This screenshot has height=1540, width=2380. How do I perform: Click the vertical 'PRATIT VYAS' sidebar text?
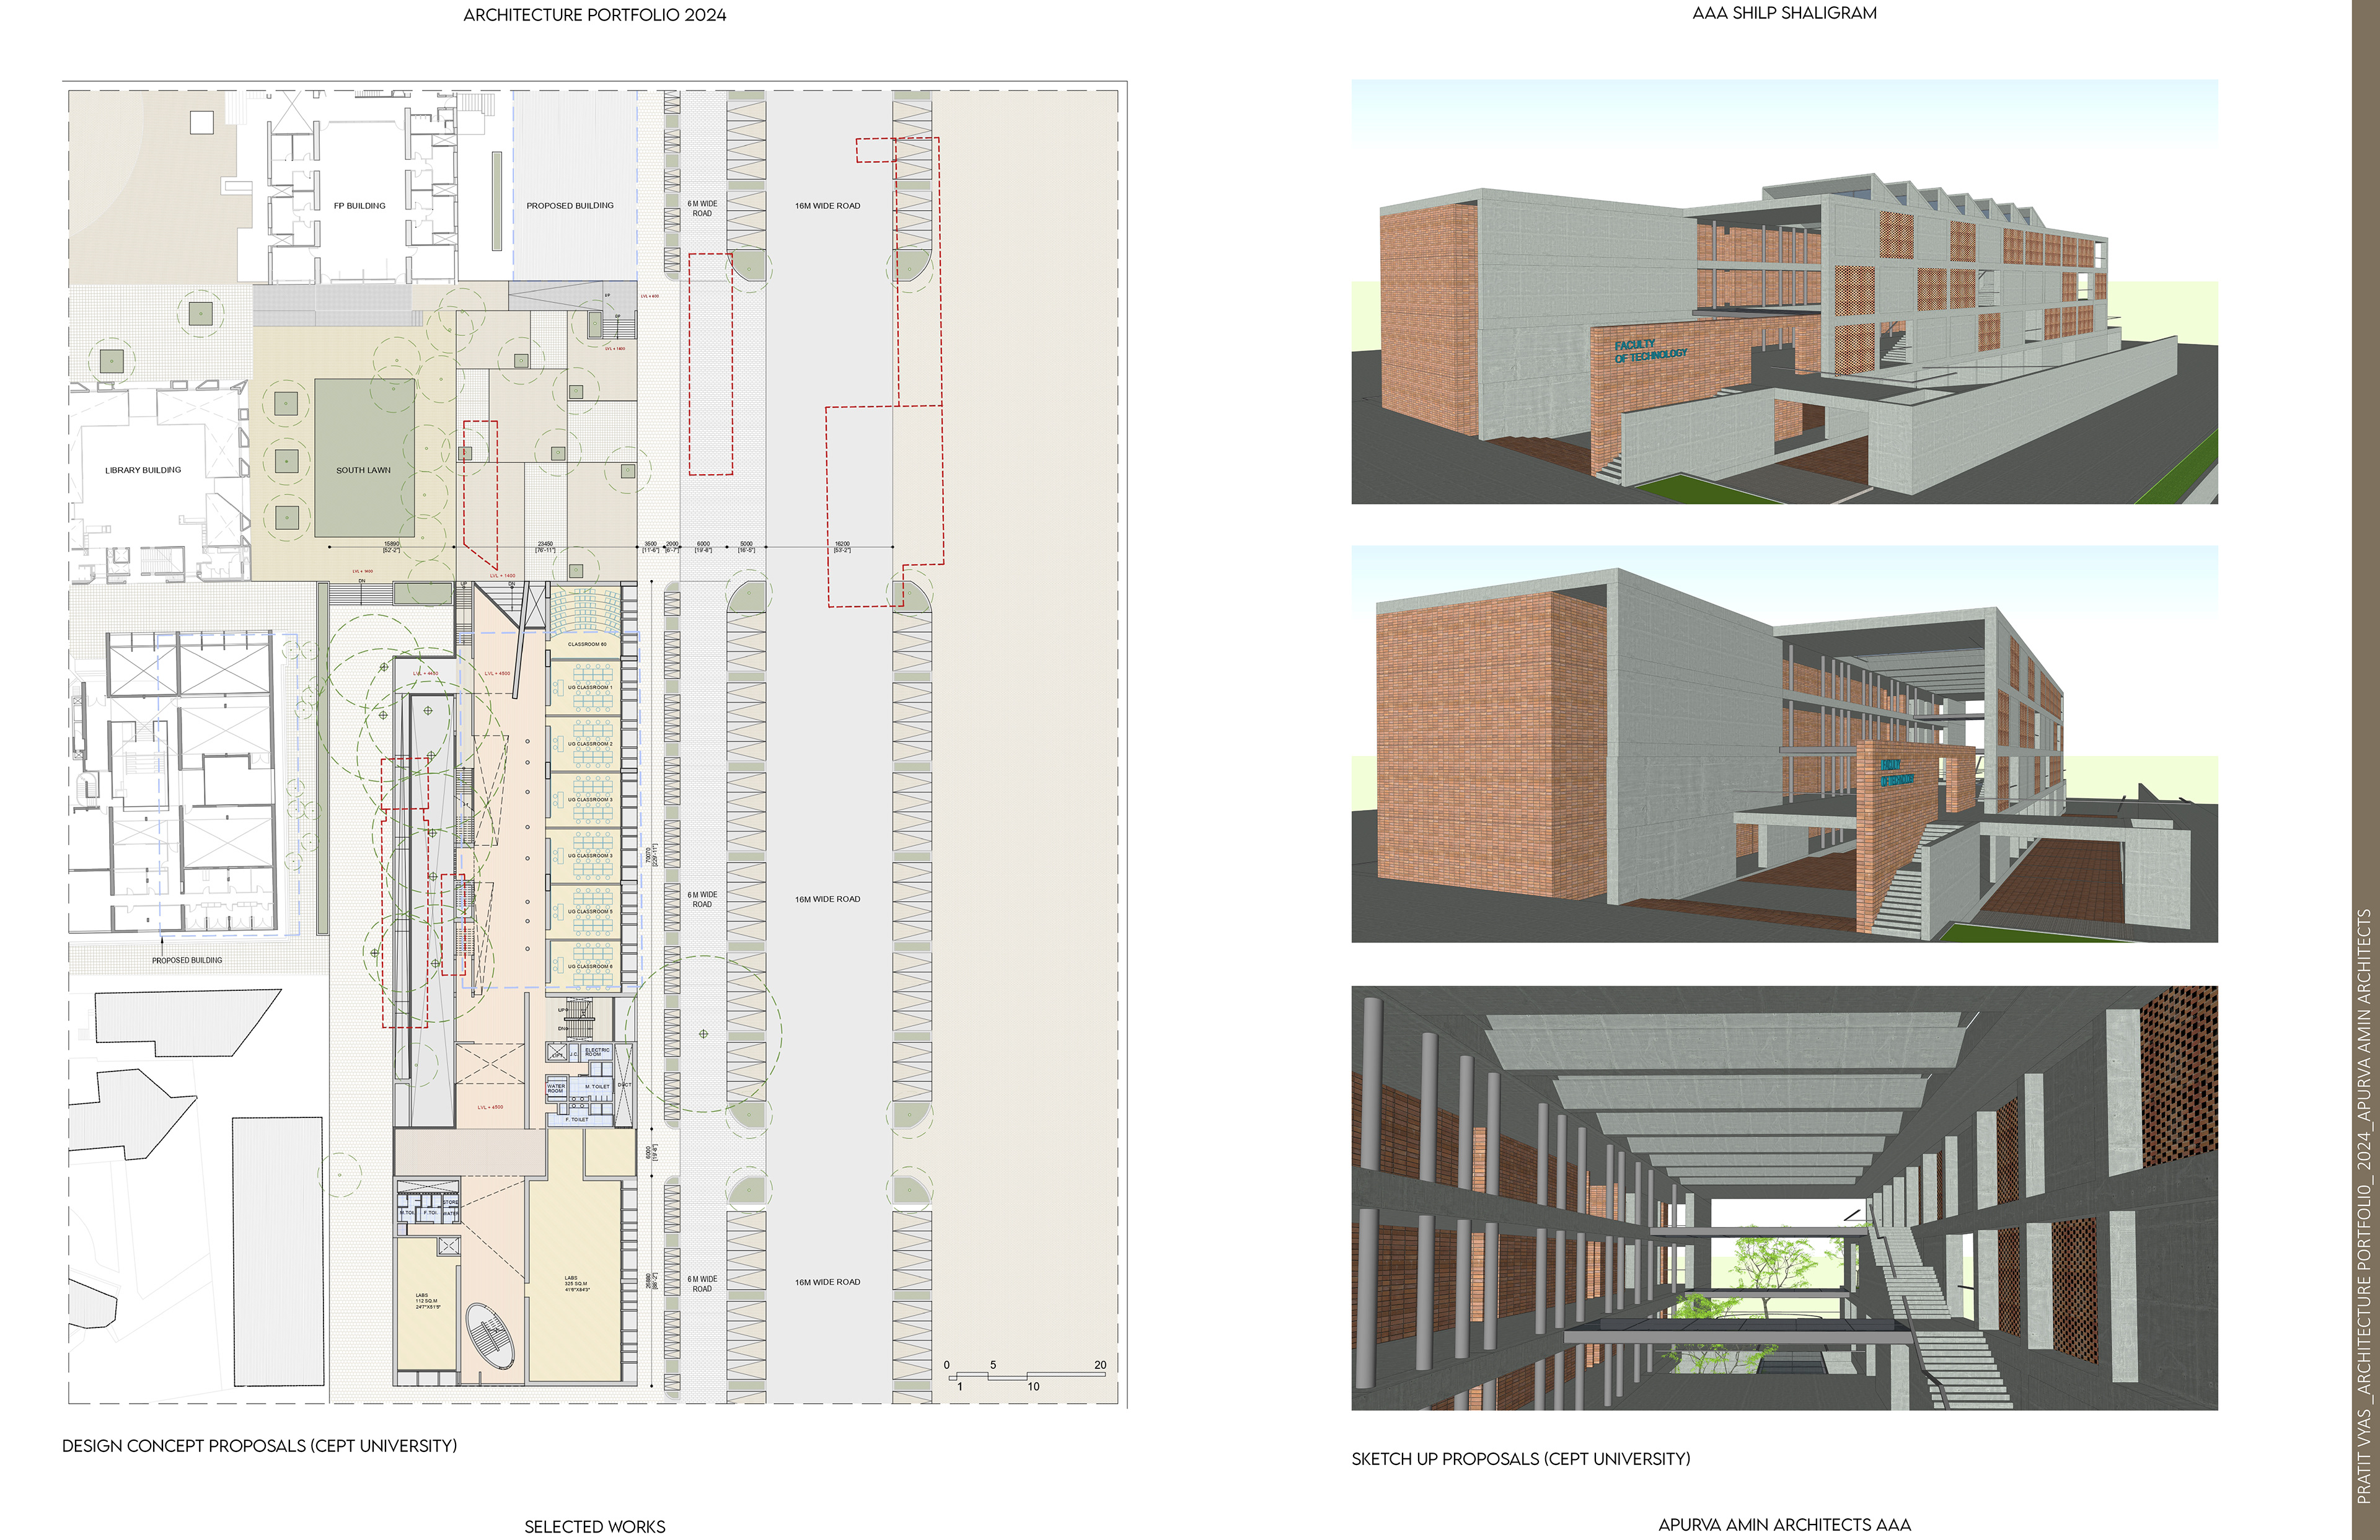[2364, 1205]
